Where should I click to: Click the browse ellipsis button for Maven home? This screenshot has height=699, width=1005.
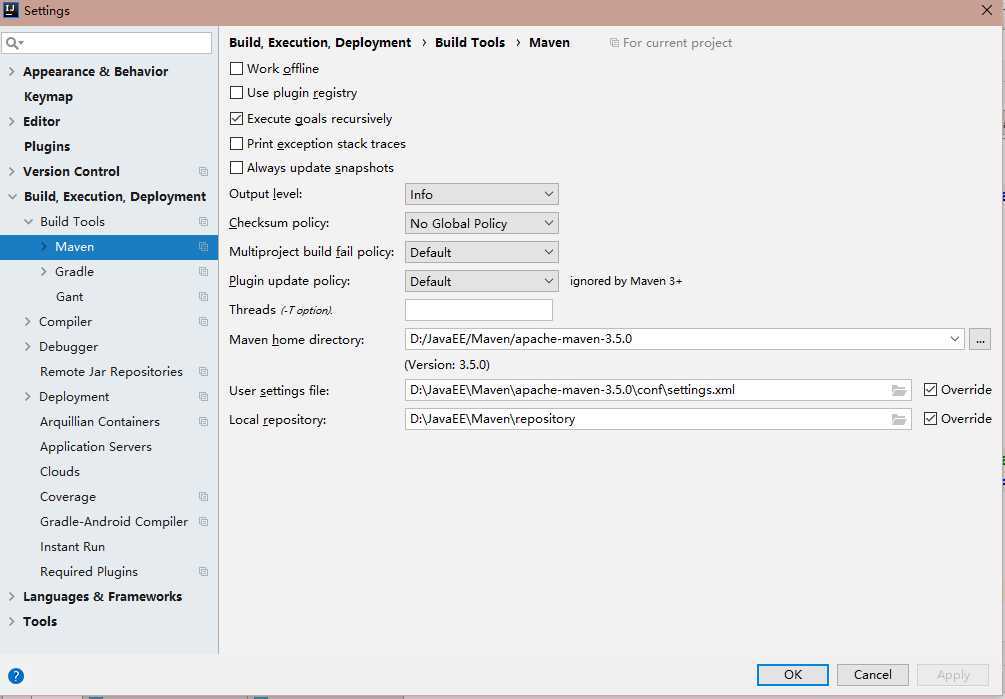[x=980, y=340]
